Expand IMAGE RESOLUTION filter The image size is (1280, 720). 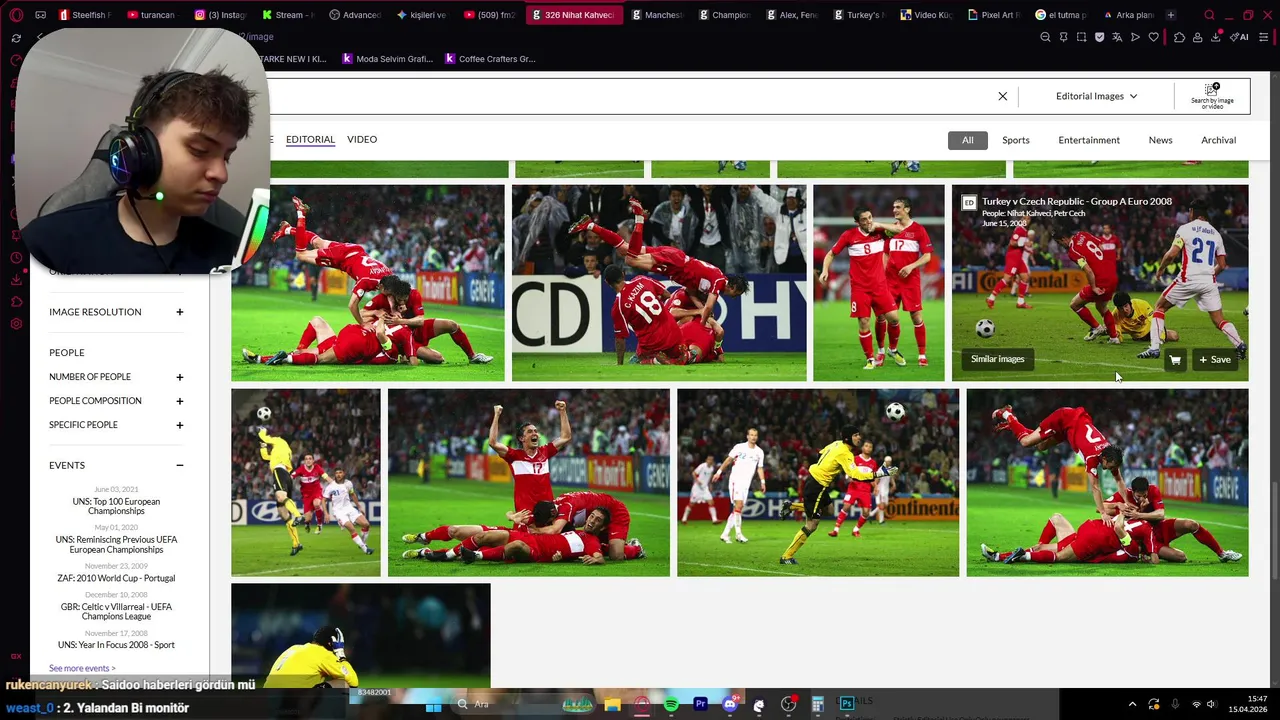point(116,312)
